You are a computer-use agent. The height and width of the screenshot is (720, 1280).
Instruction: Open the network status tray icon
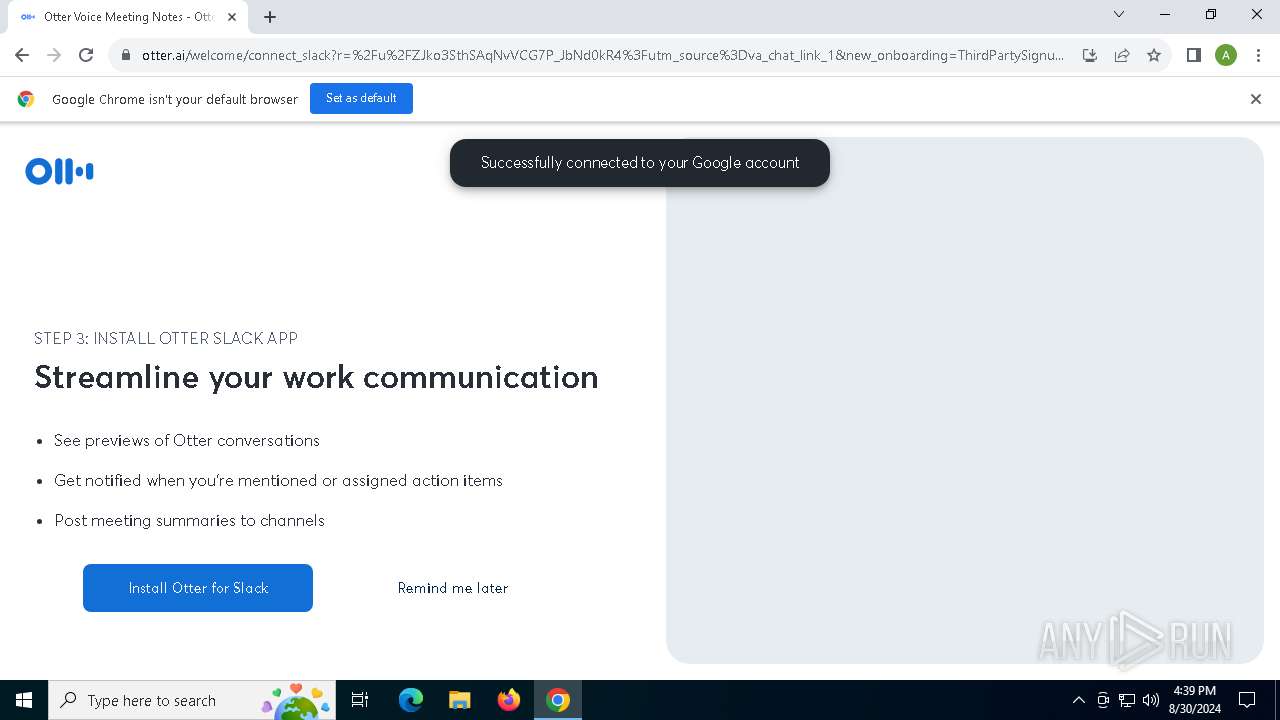(x=1127, y=700)
